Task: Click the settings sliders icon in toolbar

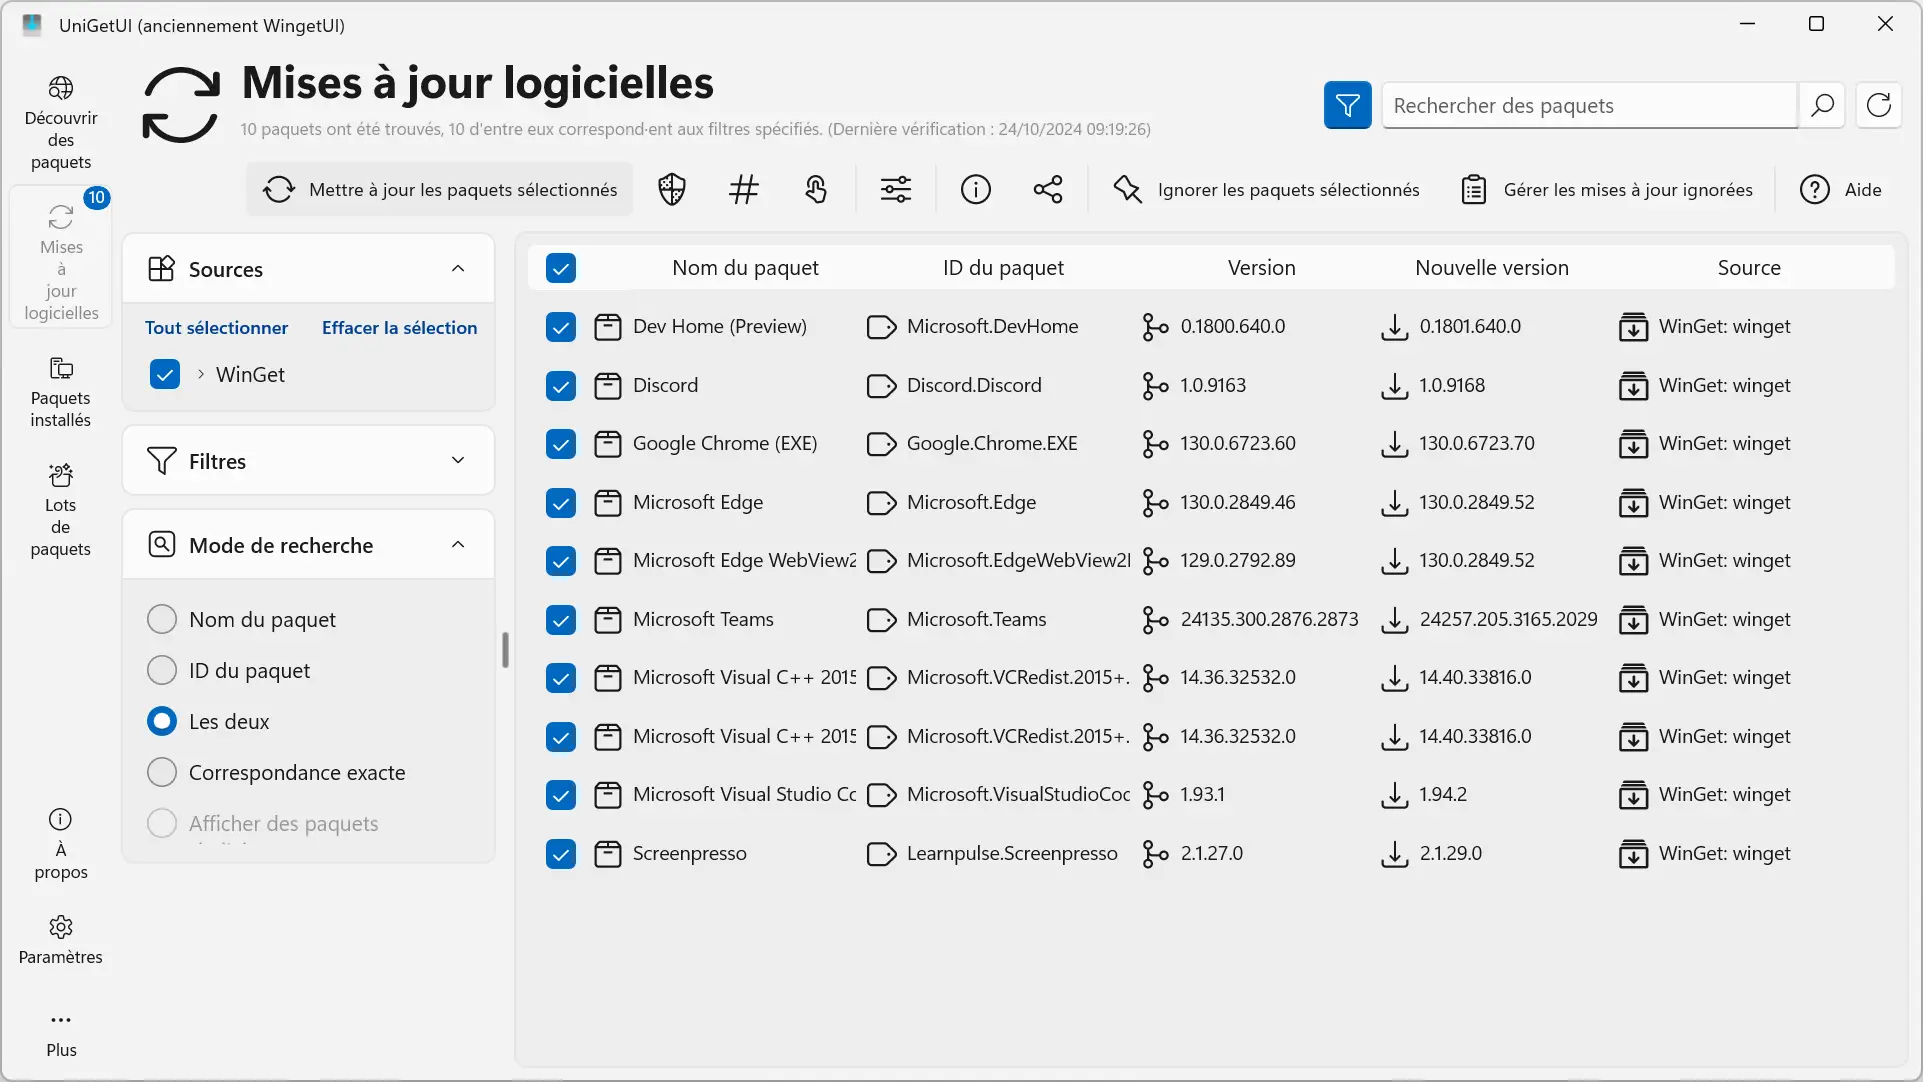Action: click(x=895, y=189)
